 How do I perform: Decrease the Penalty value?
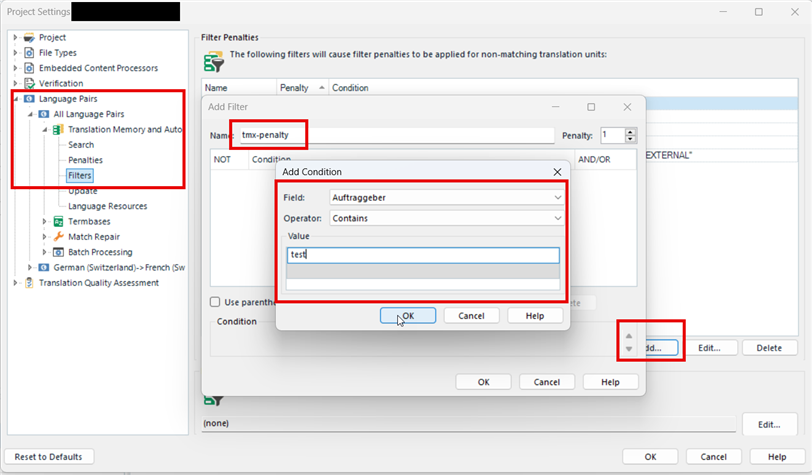tap(630, 139)
